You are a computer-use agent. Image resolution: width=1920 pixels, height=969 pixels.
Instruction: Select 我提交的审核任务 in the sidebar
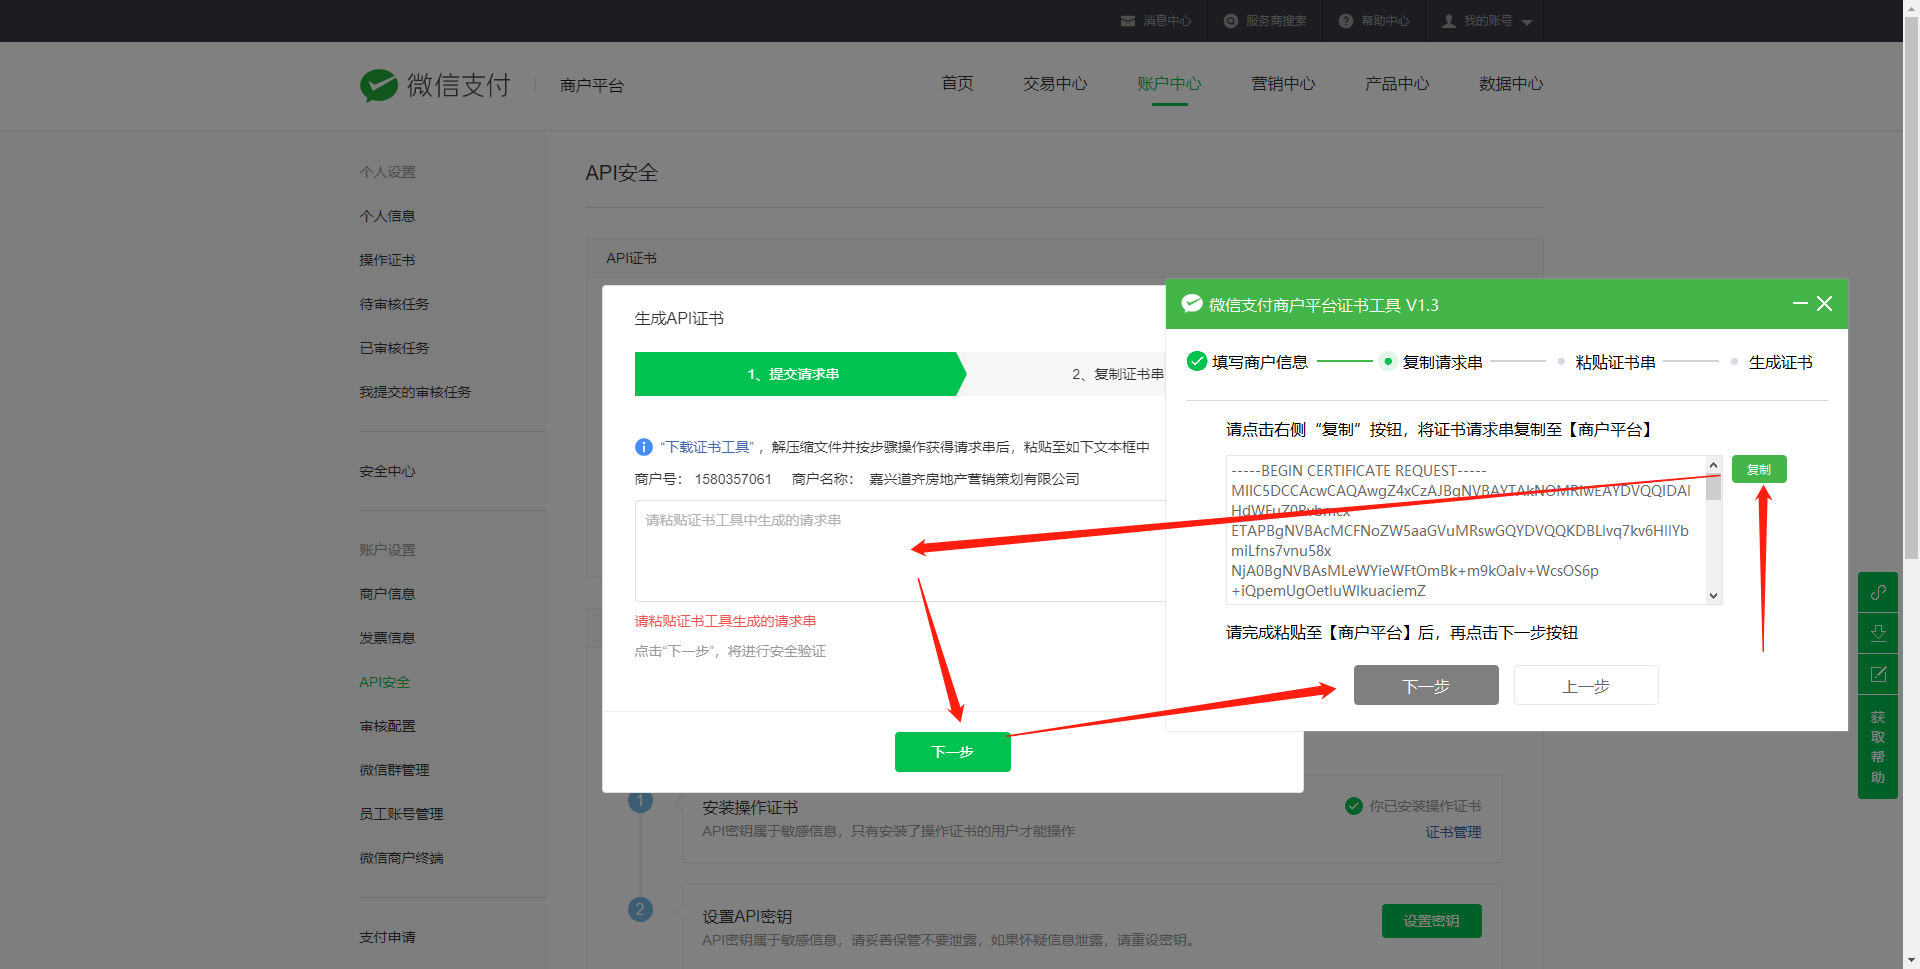click(415, 392)
